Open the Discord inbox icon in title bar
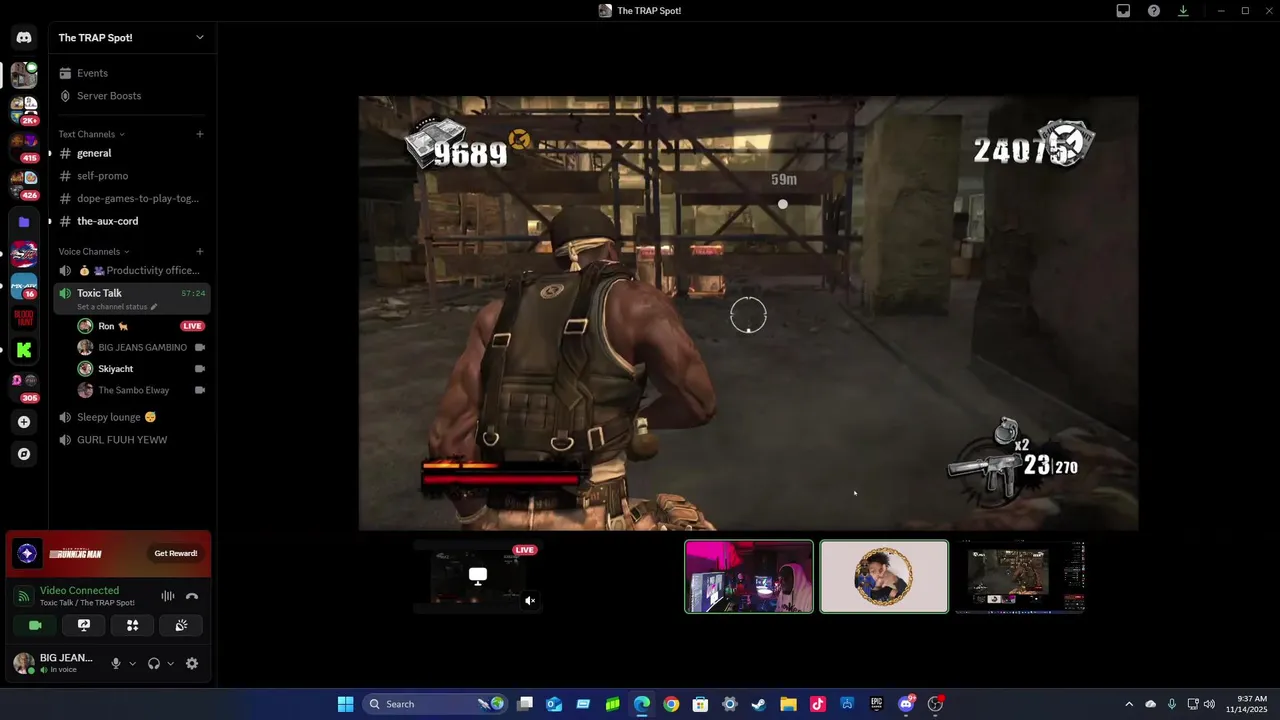 coord(1123,11)
